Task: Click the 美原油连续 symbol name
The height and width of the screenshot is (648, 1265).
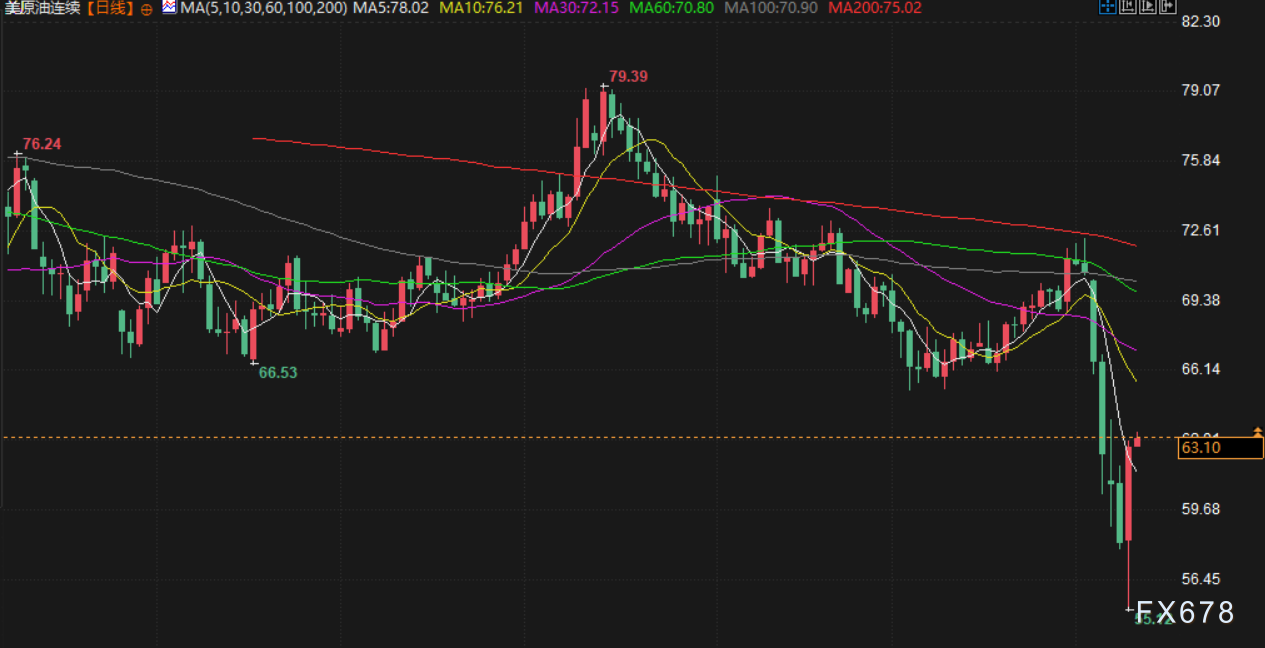Action: [x=42, y=8]
